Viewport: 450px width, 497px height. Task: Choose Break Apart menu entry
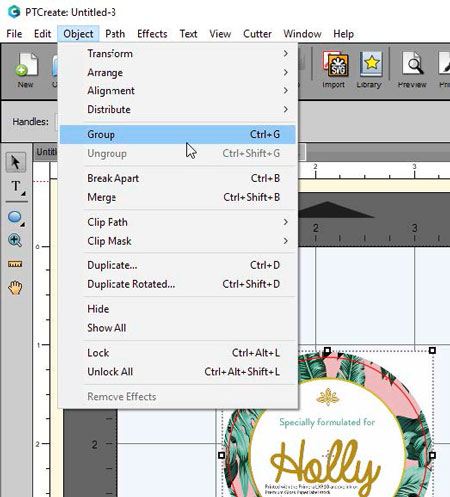[177, 178]
